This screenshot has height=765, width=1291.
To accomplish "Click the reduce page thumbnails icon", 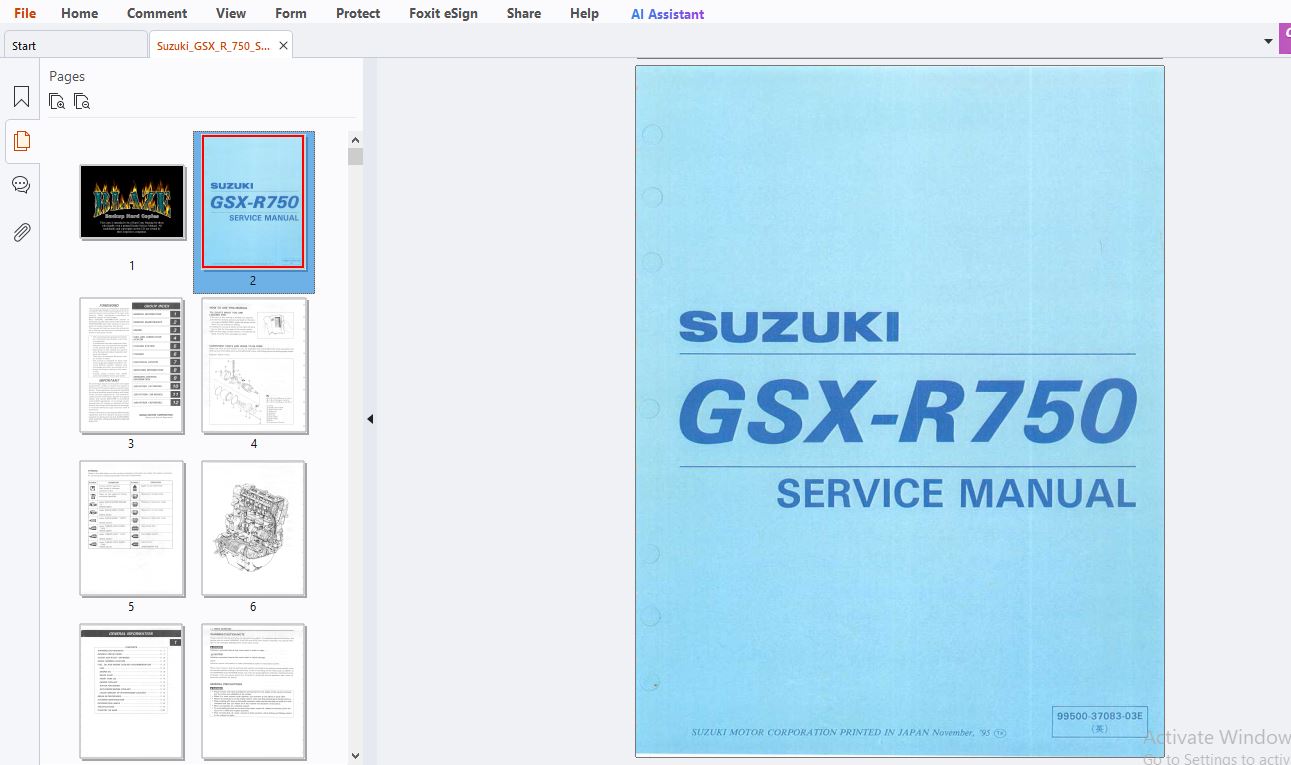I will coord(82,101).
